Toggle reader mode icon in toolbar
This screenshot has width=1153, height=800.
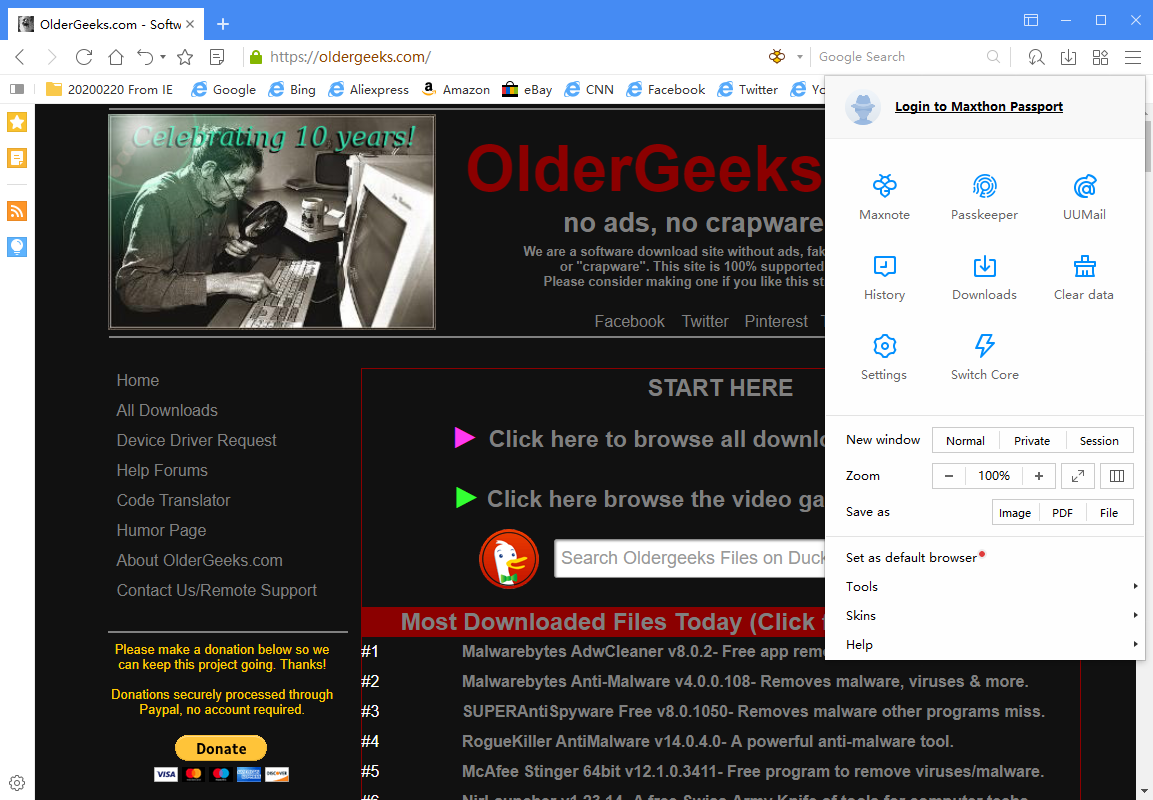pyautogui.click(x=217, y=57)
